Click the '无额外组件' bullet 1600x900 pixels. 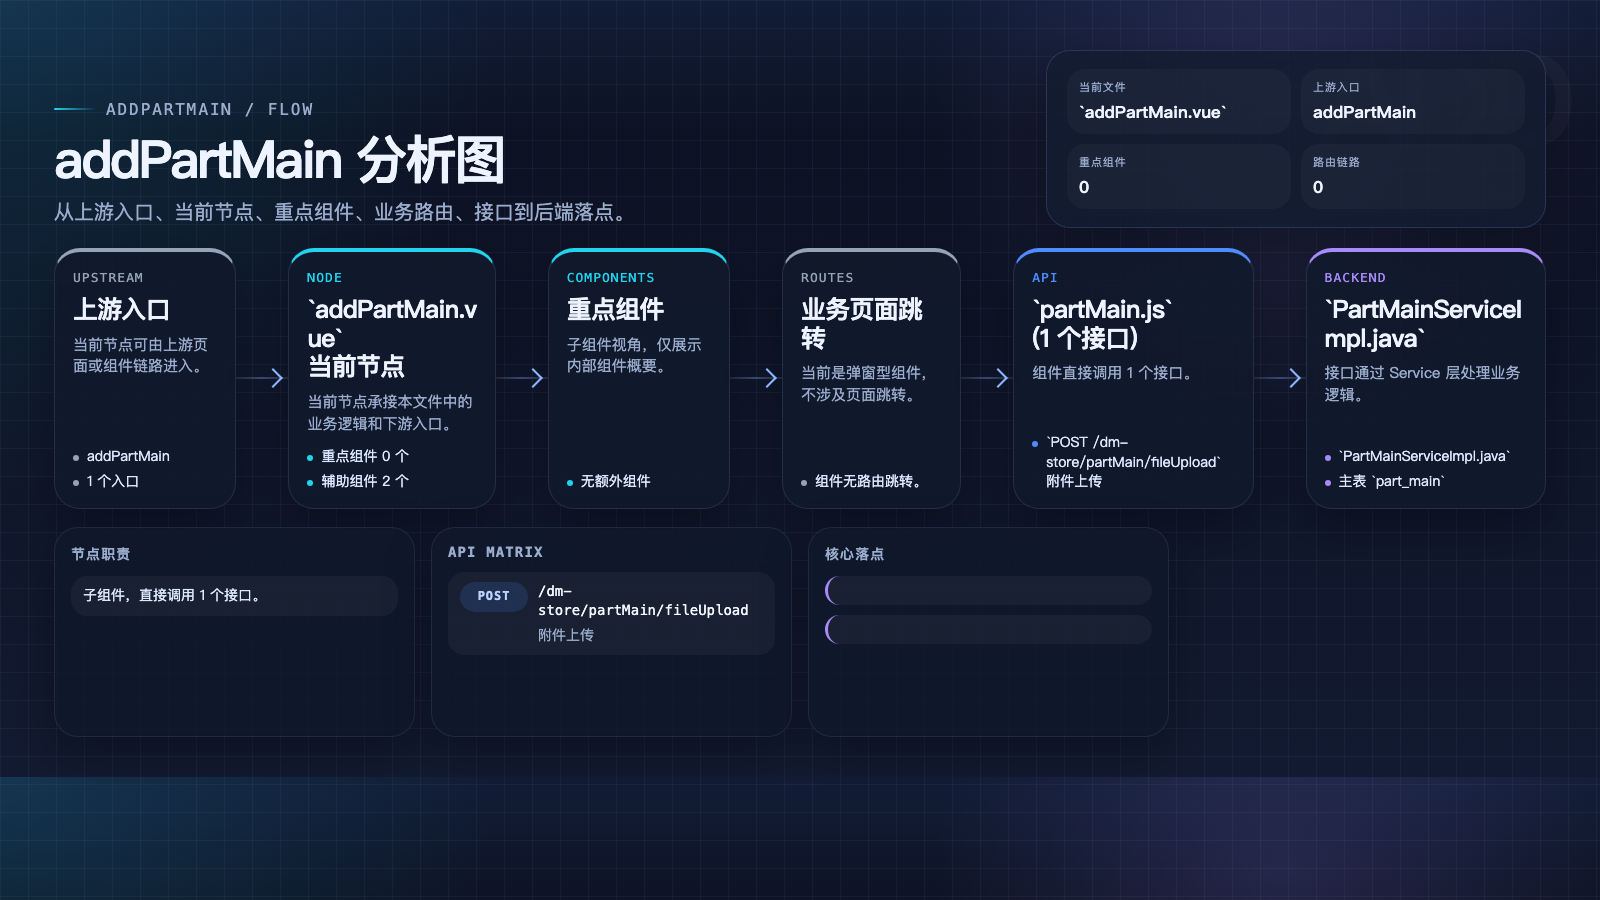(x=615, y=481)
